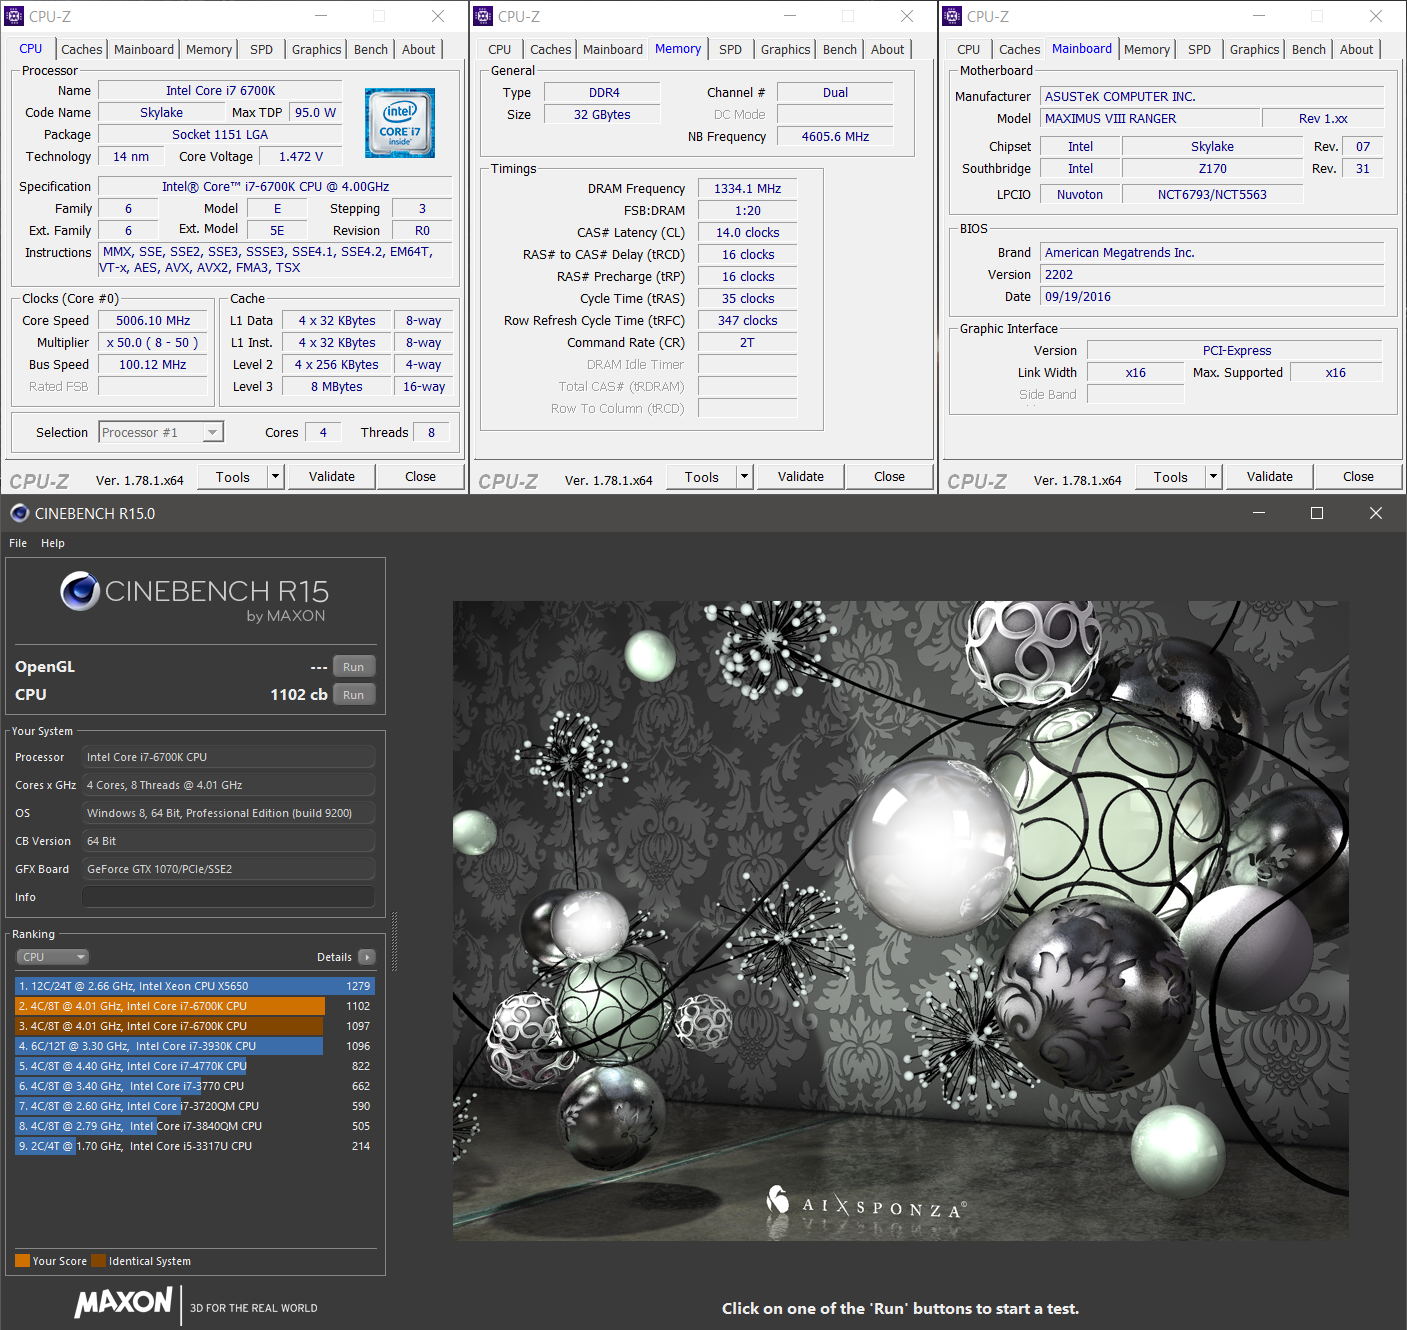The image size is (1407, 1330).
Task: Select ranking row scoring 1102
Action: [x=195, y=1006]
